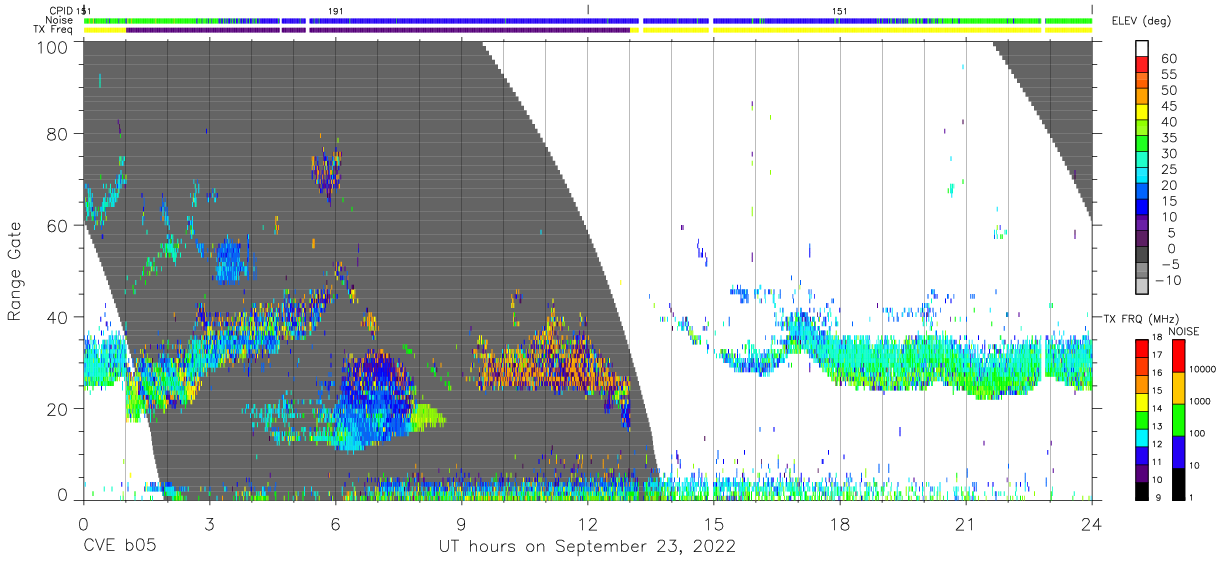This screenshot has width=1228, height=567.
Task: Click the ELEV scale label 45
Action: [x=1167, y=106]
